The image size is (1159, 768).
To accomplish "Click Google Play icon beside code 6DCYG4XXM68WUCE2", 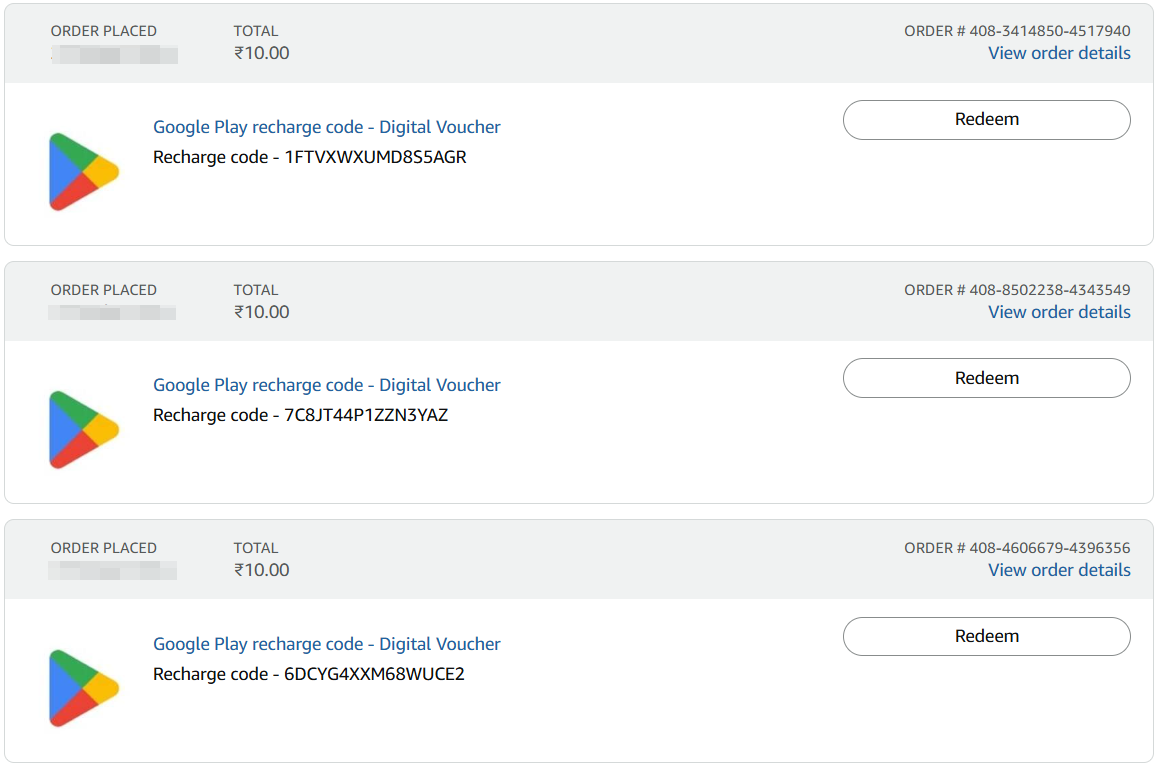I will coord(84,688).
